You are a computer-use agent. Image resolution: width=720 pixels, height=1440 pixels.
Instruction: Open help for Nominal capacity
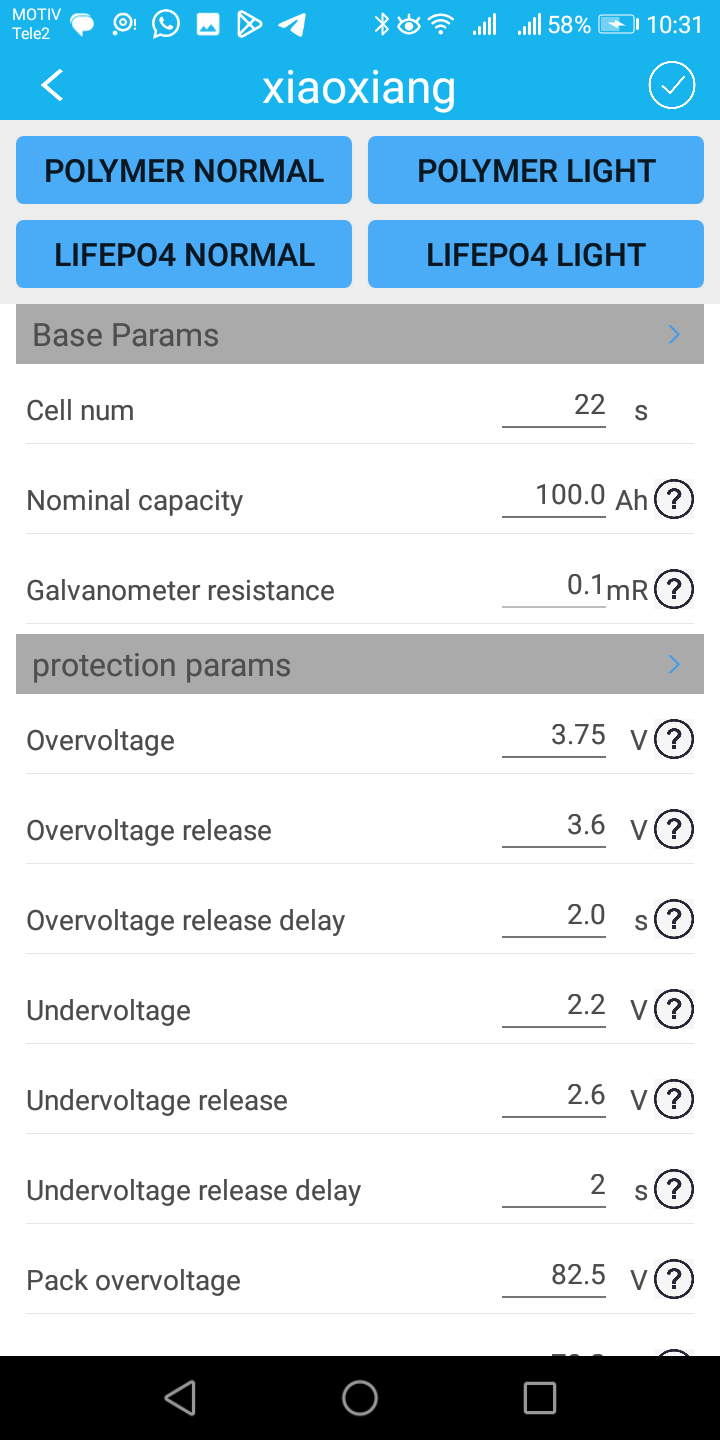(x=674, y=499)
